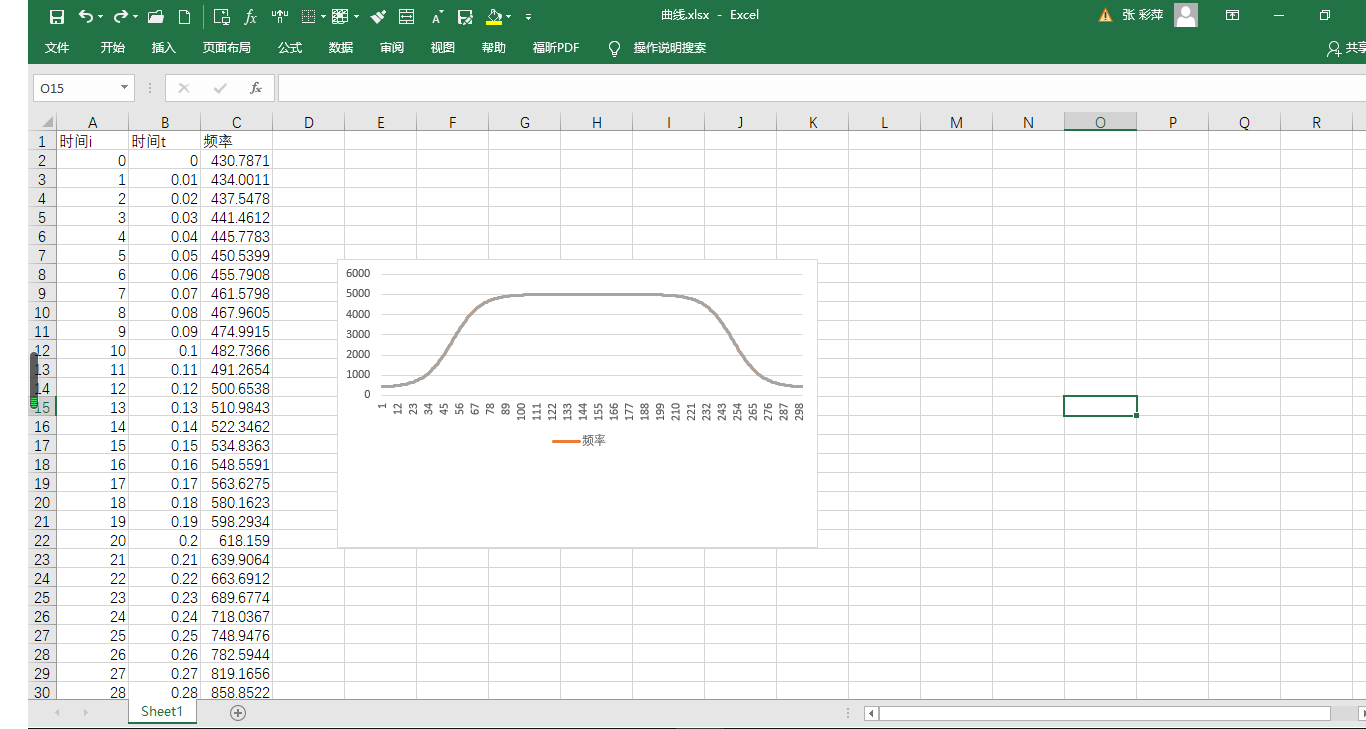
Task: Expand the Name Box dropdown arrow
Action: (x=125, y=88)
